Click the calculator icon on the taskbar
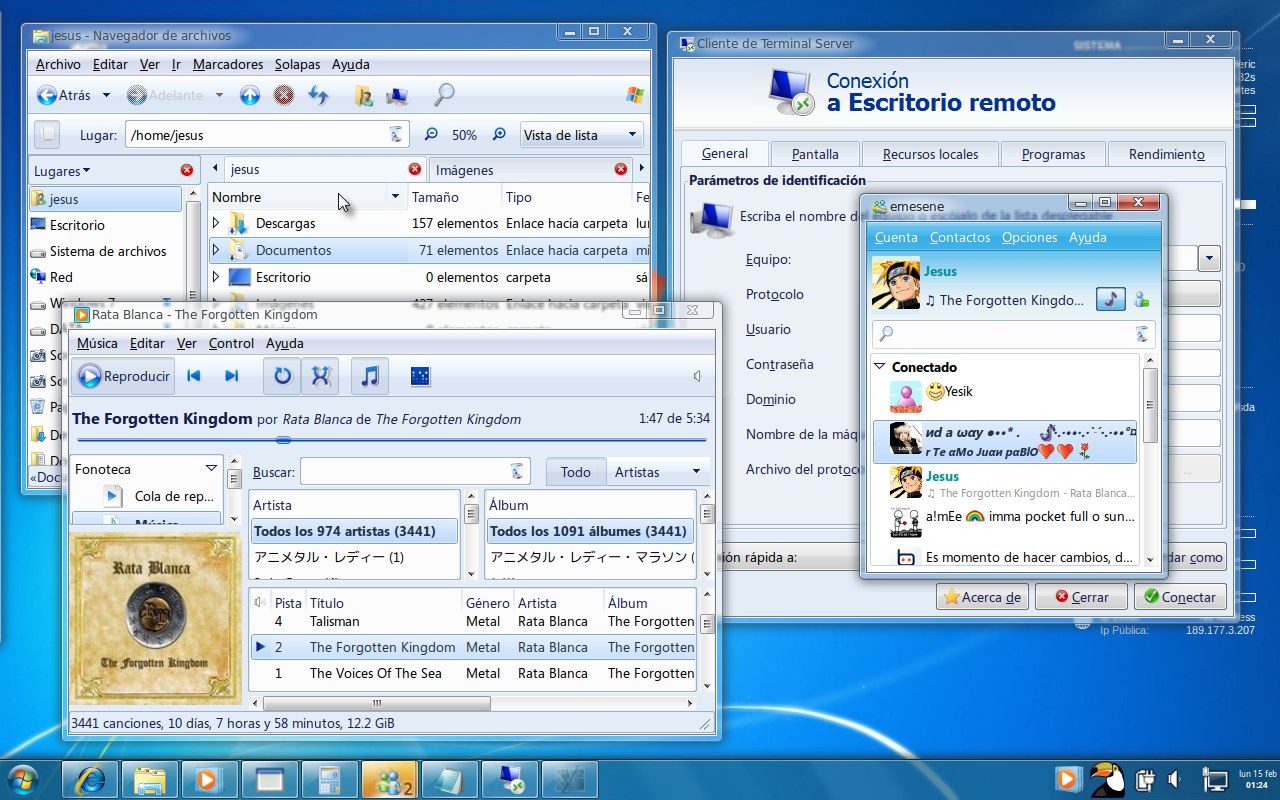 pos(330,780)
